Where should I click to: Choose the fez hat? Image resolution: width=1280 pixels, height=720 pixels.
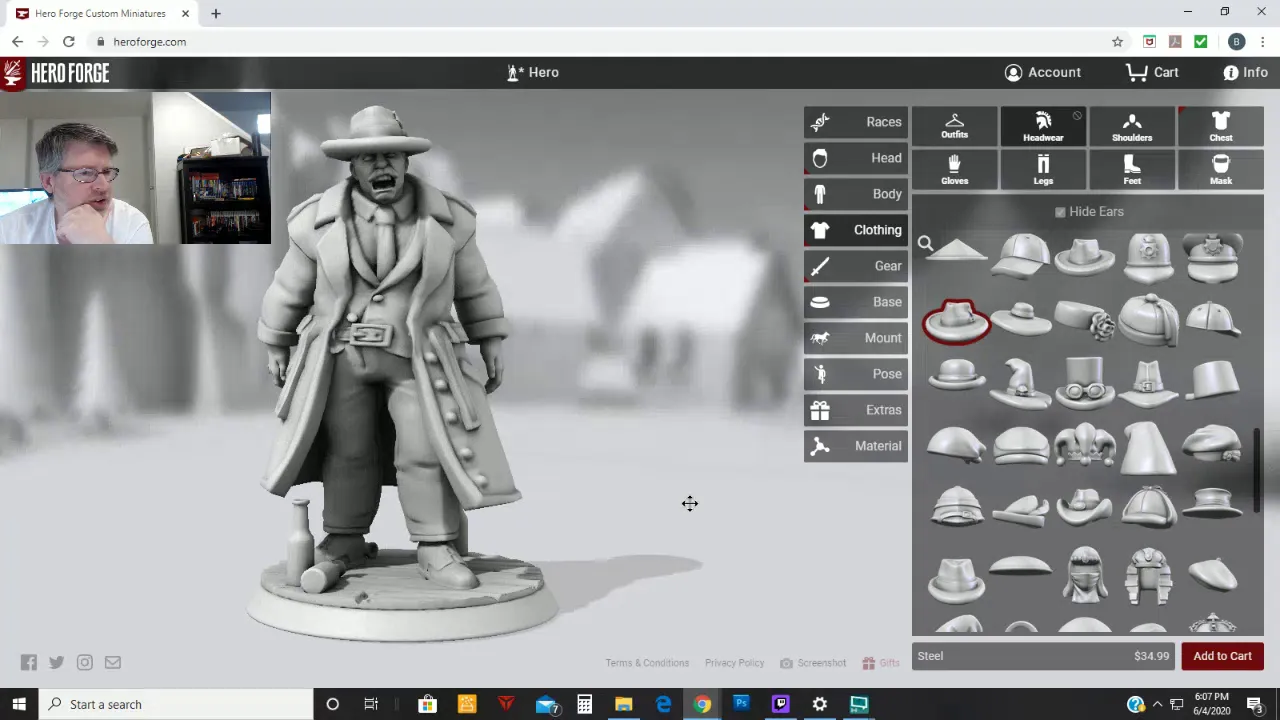coord(1213,380)
